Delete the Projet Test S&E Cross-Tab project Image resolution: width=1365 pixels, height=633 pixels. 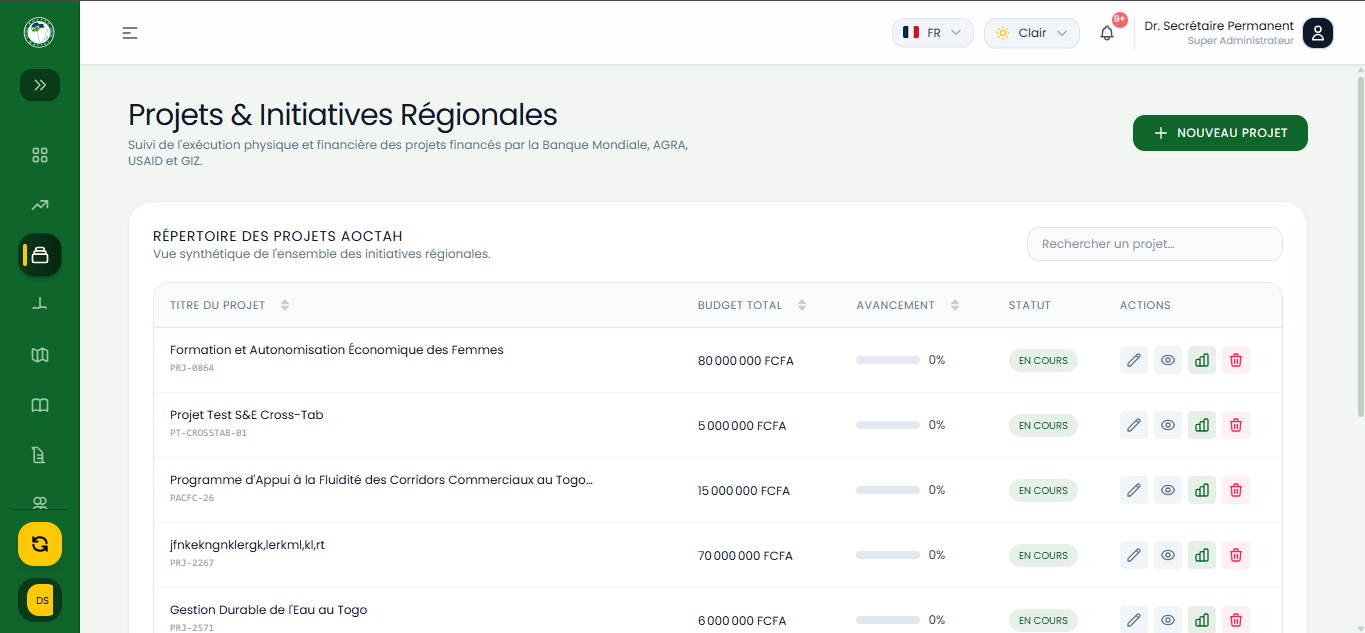(1236, 425)
